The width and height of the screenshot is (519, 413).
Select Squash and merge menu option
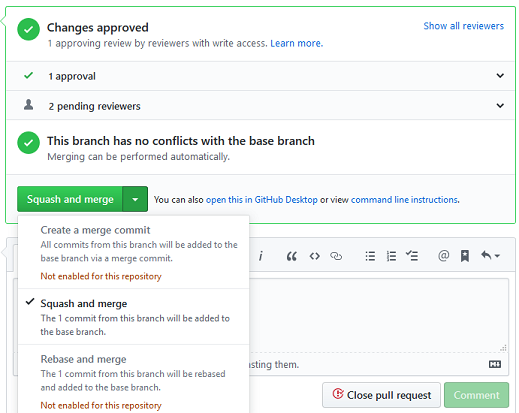(x=133, y=317)
